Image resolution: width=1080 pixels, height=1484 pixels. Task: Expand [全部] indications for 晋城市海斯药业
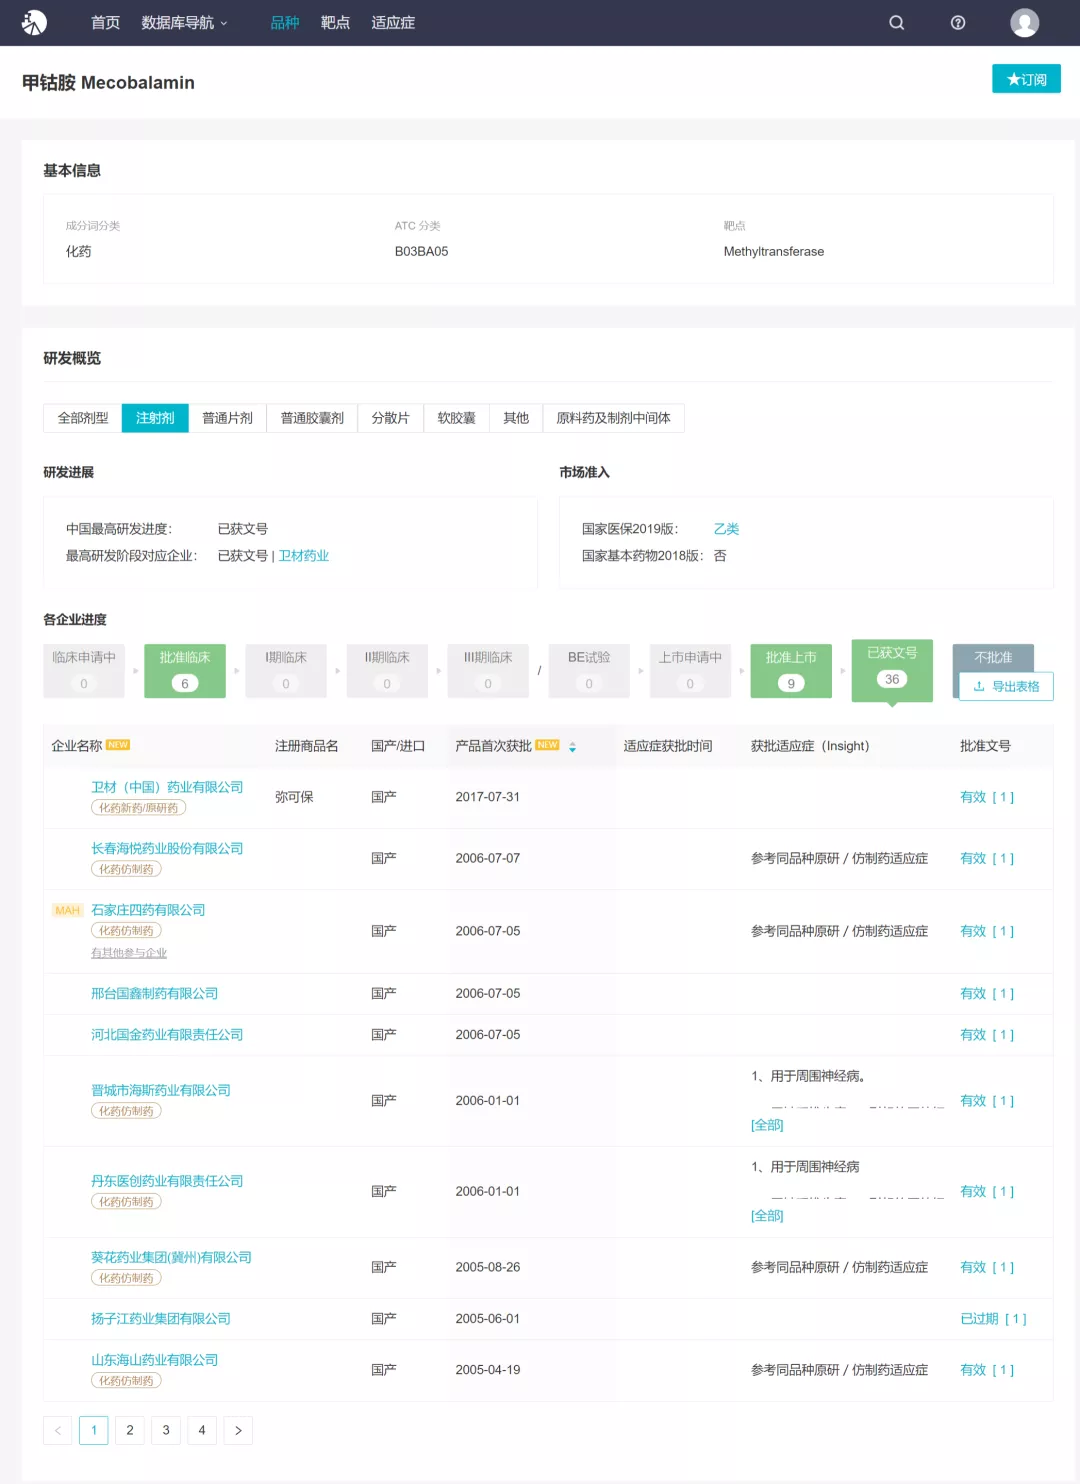[767, 1125]
